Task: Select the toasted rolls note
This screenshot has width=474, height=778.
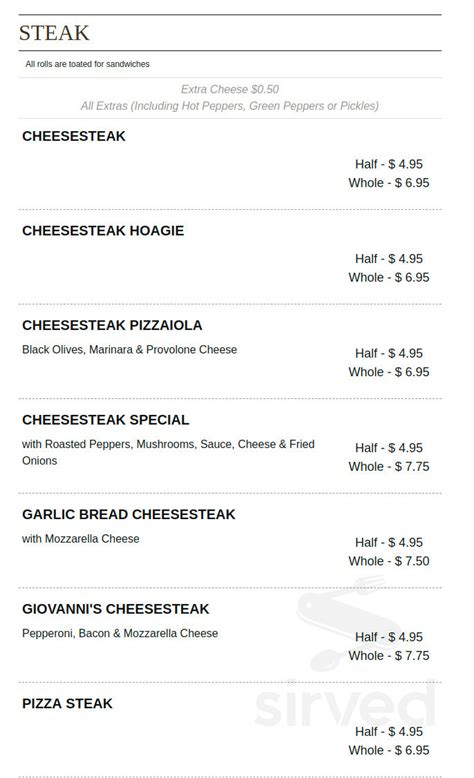Action: (87, 64)
